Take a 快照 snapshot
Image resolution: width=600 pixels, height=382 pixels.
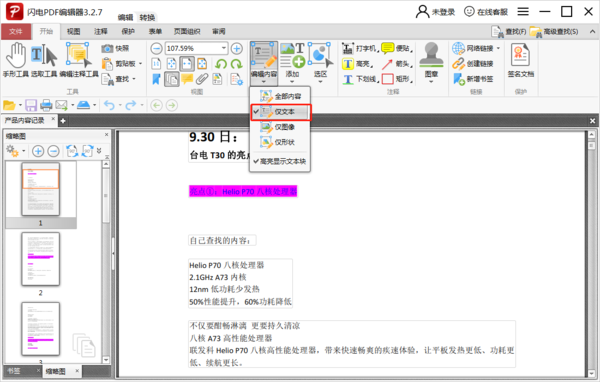116,48
